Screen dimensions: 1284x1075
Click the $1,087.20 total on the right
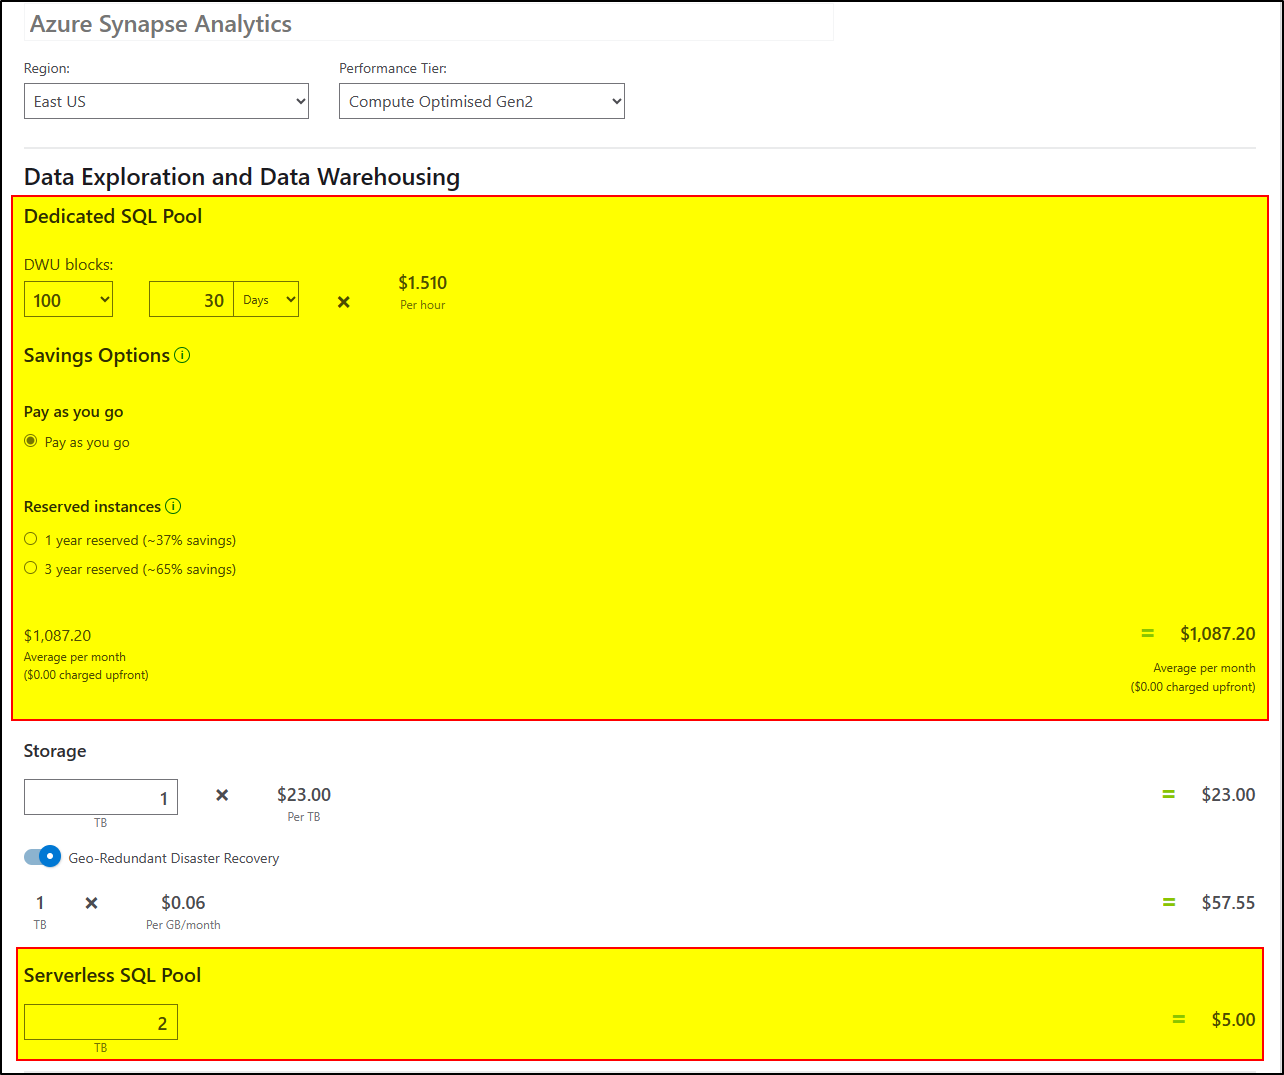pyautogui.click(x=1218, y=634)
